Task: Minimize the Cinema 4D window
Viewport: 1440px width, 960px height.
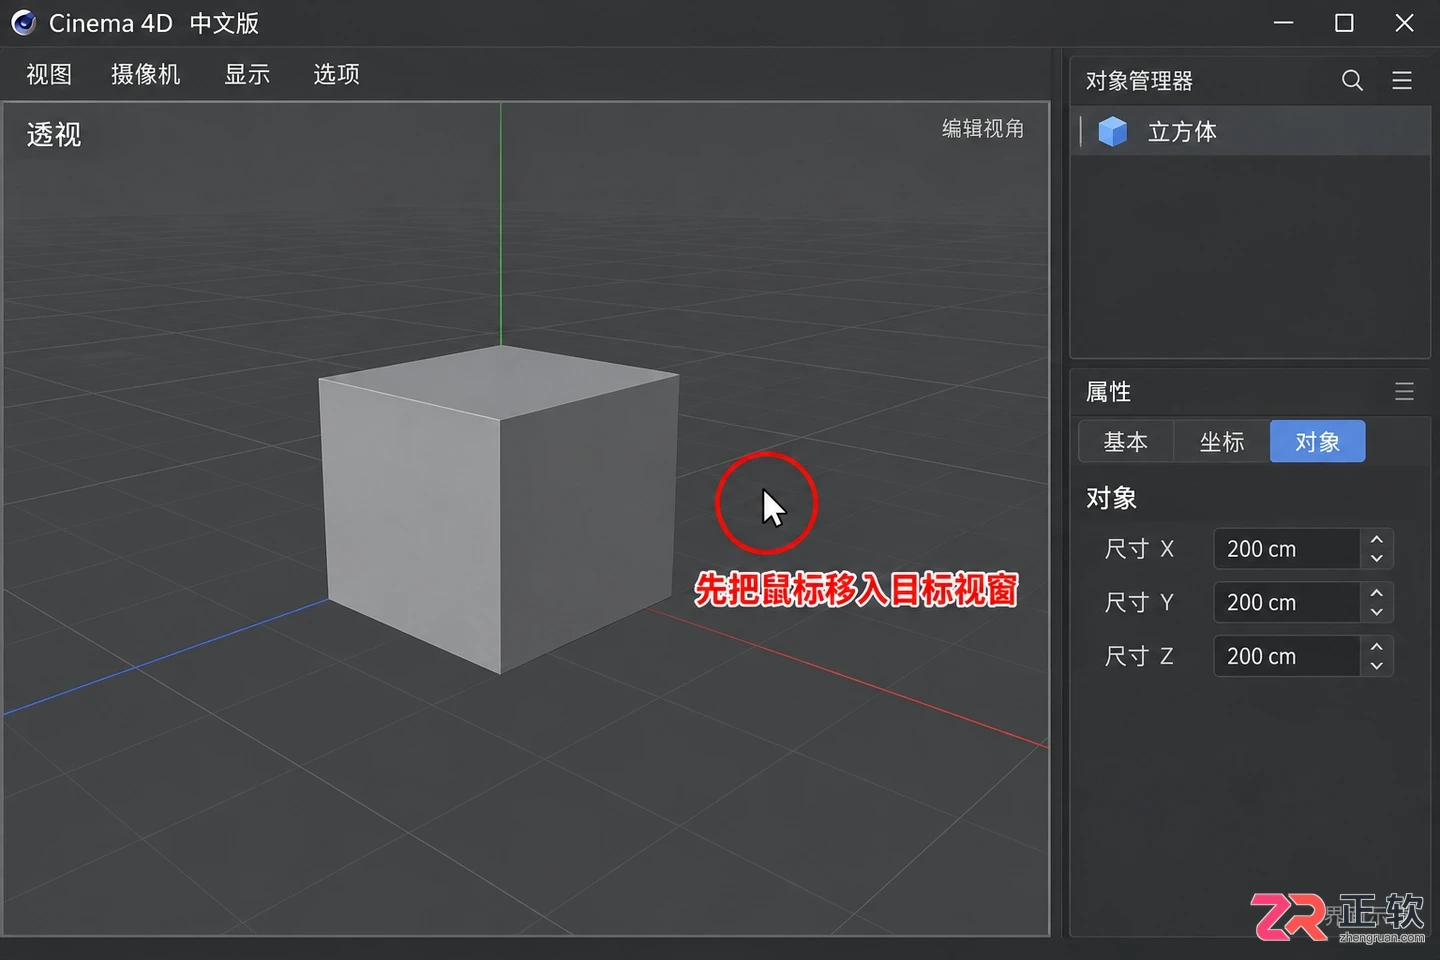Action: tap(1284, 22)
